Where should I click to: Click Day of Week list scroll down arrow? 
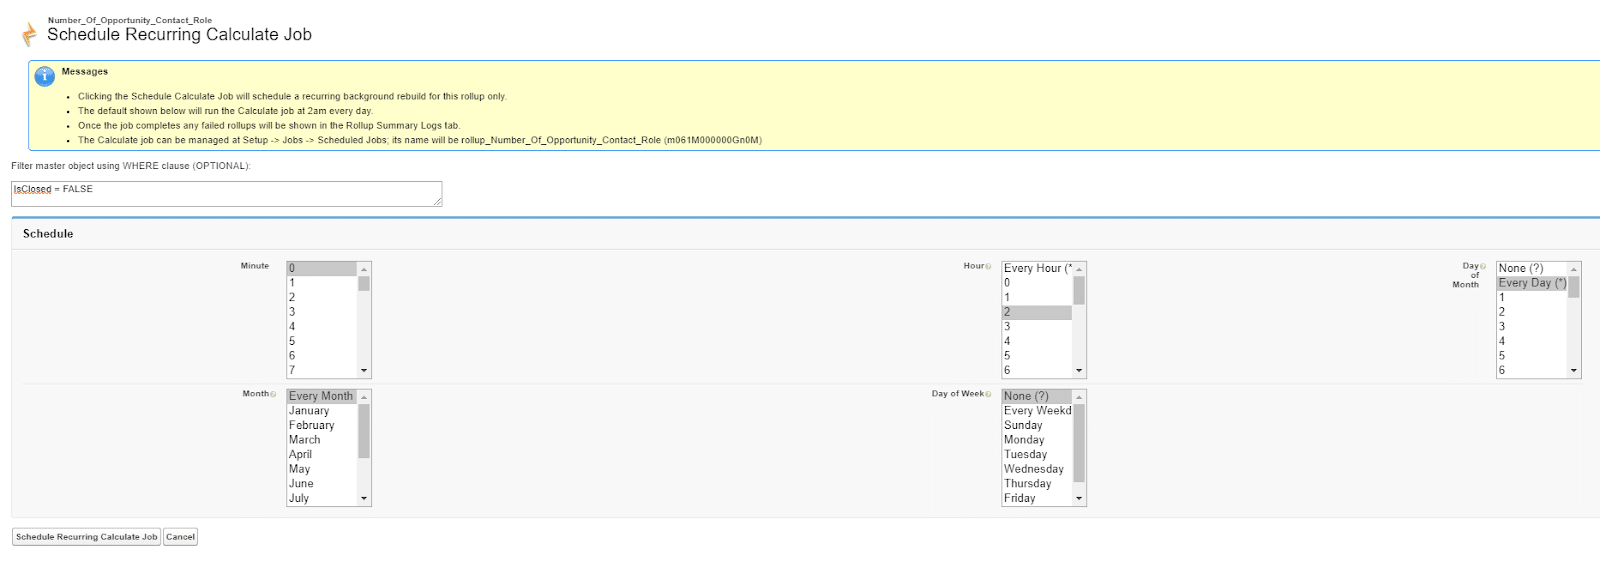pos(1079,499)
